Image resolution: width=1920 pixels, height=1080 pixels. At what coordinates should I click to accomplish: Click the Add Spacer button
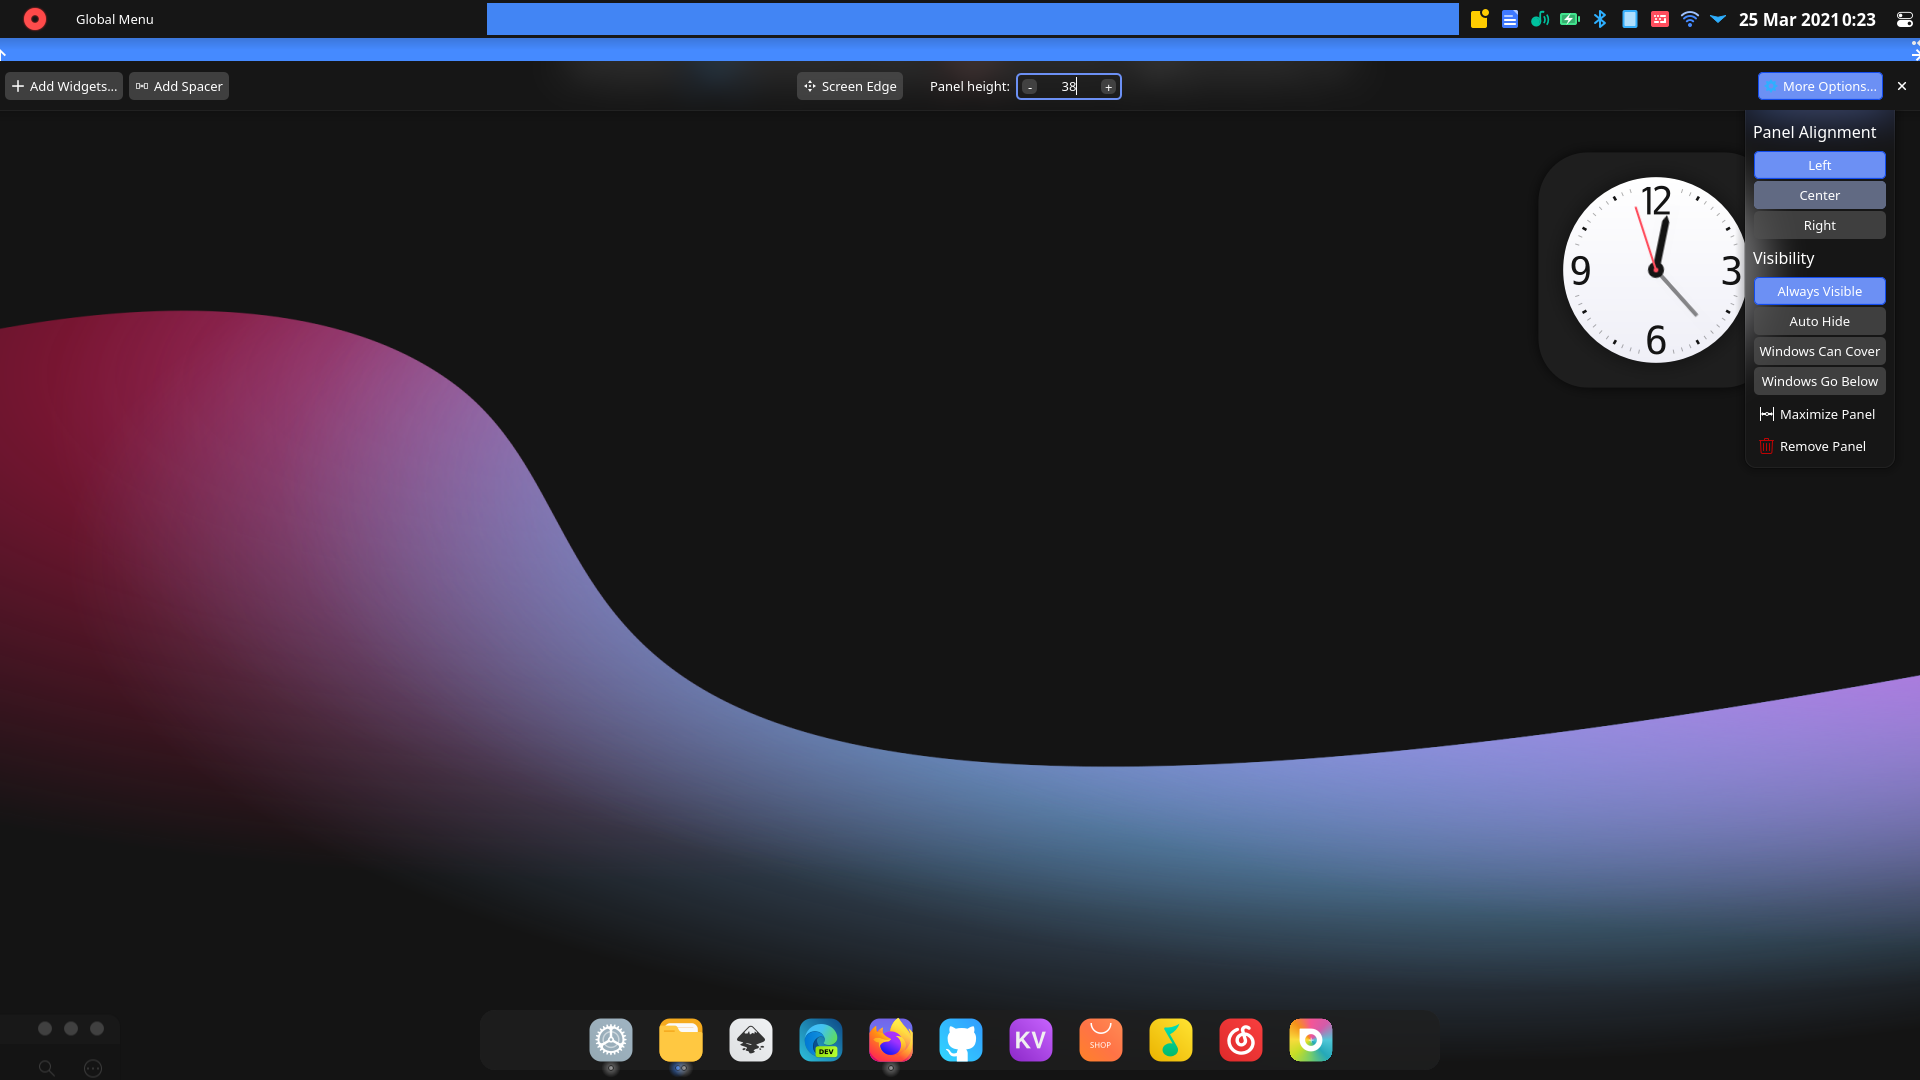click(179, 86)
